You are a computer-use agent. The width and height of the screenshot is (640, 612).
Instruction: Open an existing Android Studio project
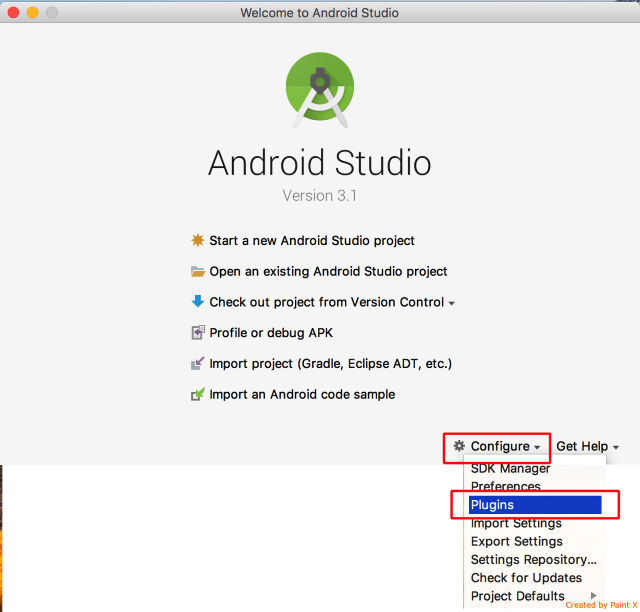tap(328, 272)
